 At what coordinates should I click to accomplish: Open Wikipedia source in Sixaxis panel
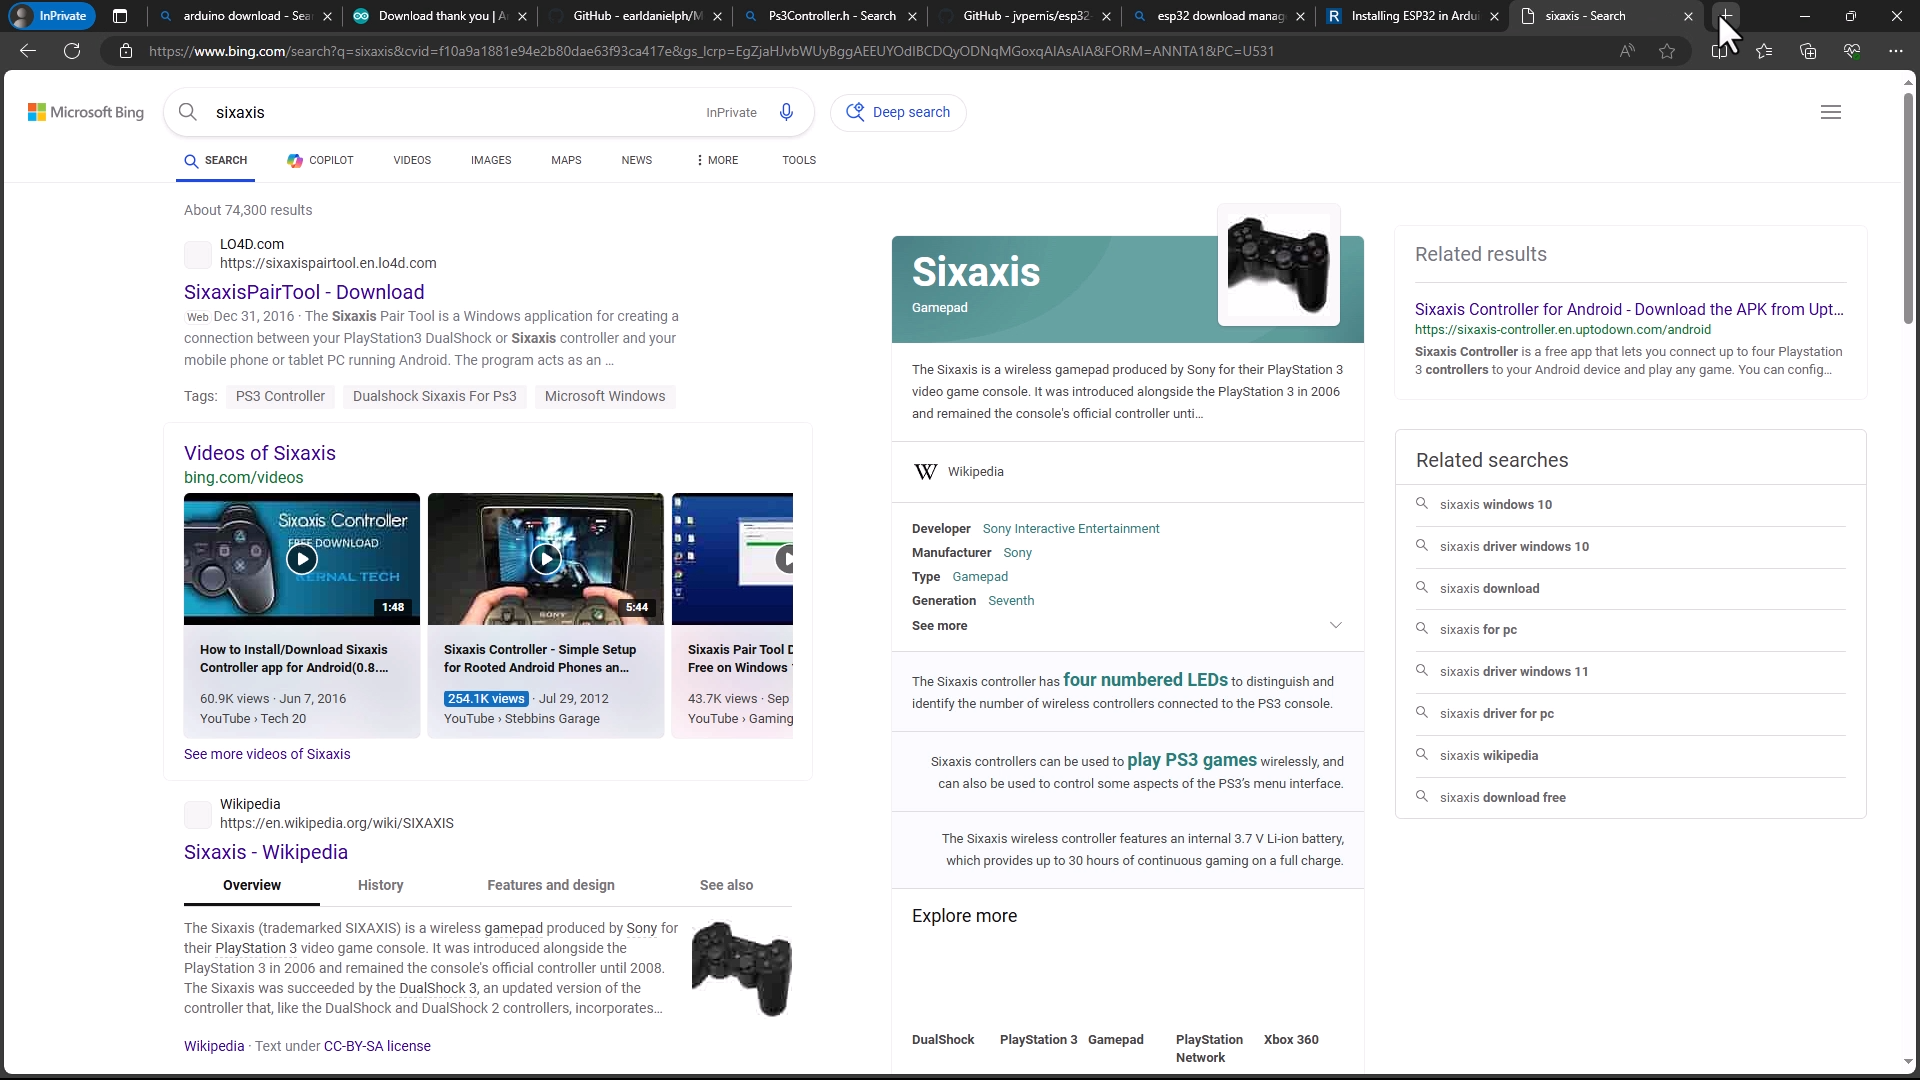[975, 472]
